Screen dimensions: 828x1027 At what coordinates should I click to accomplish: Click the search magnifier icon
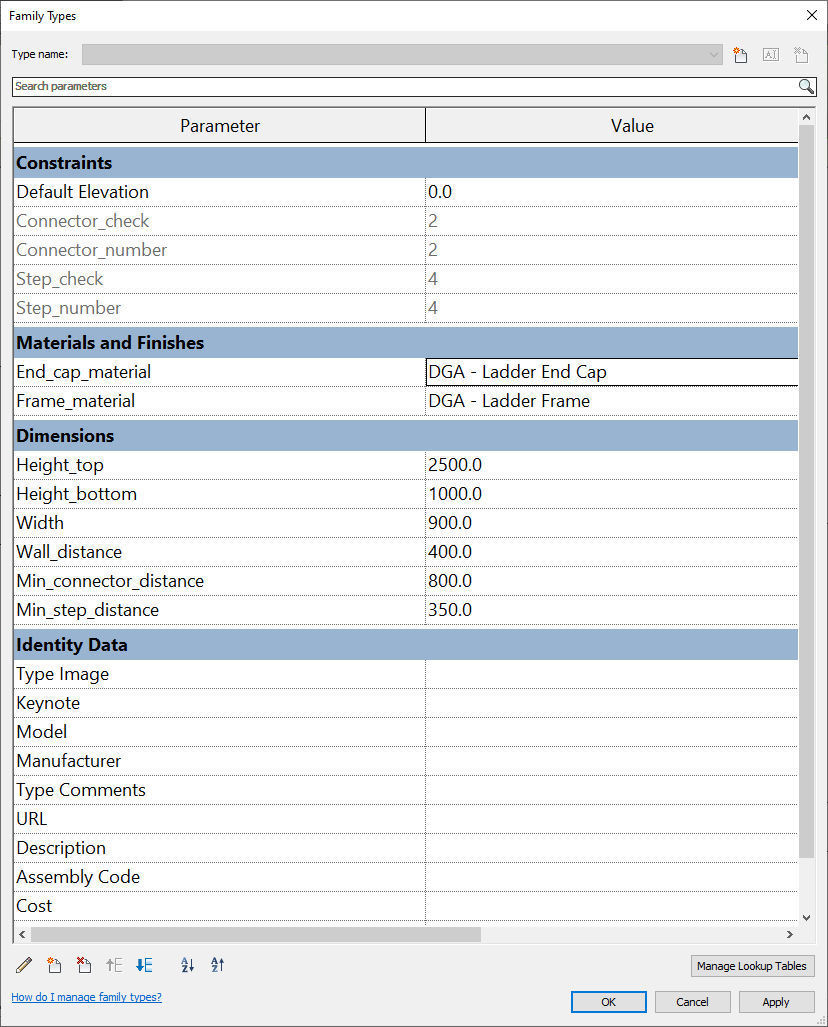pos(806,87)
